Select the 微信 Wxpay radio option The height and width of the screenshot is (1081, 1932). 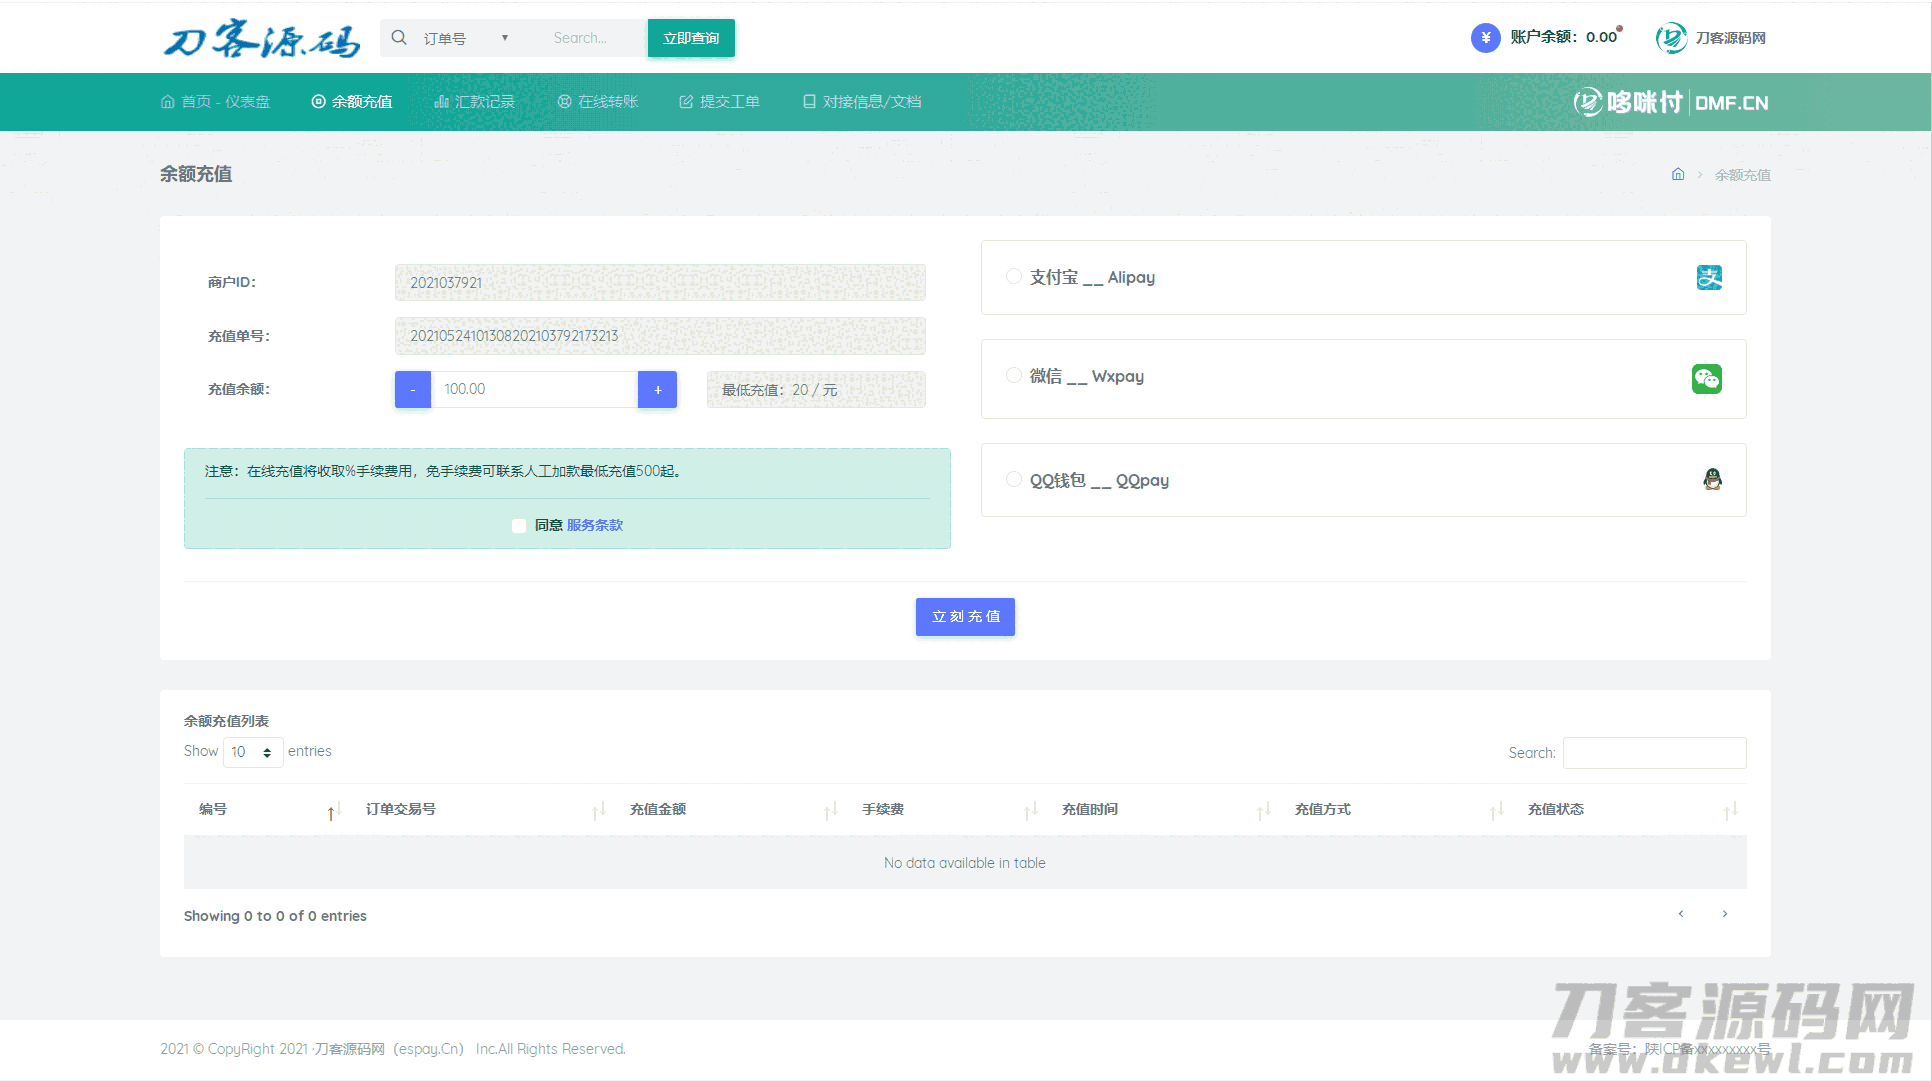point(1014,376)
